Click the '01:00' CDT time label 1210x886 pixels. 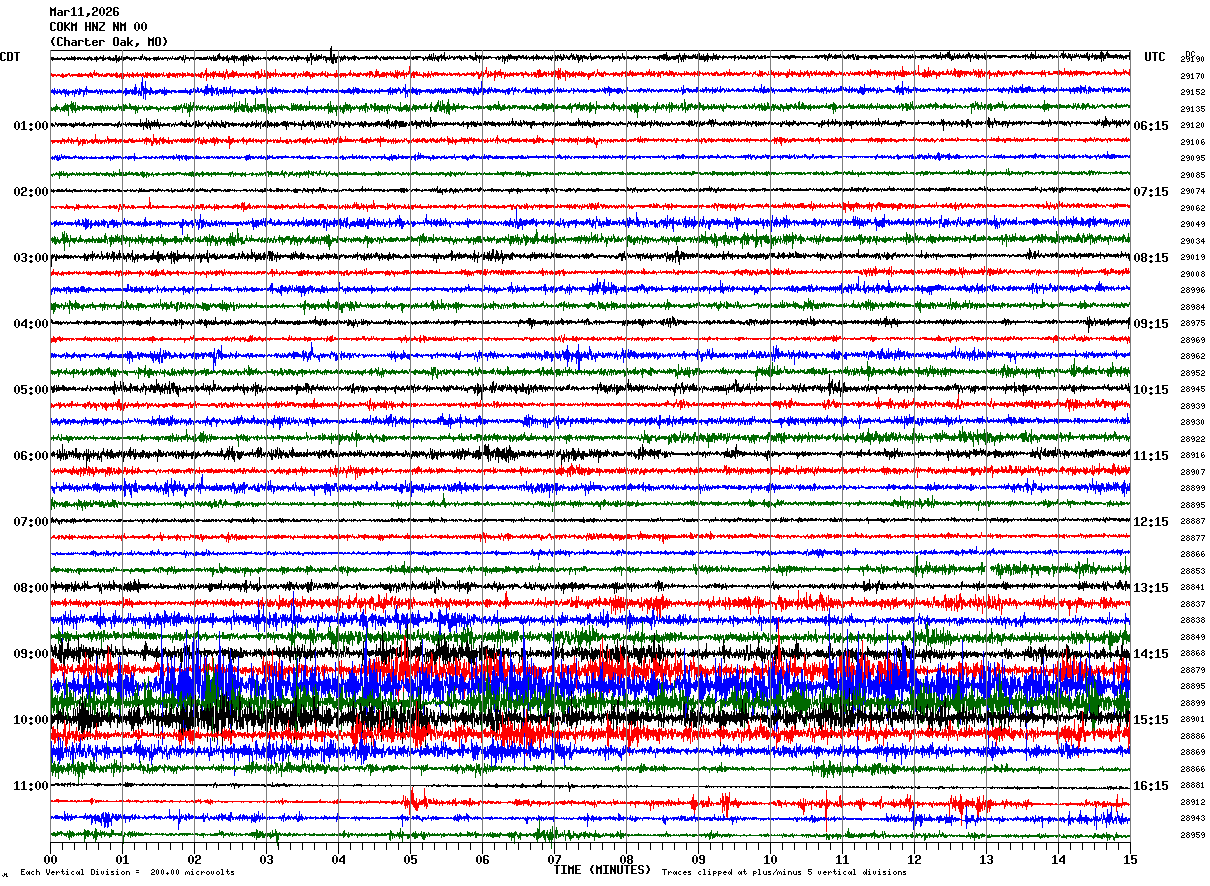[x=30, y=126]
